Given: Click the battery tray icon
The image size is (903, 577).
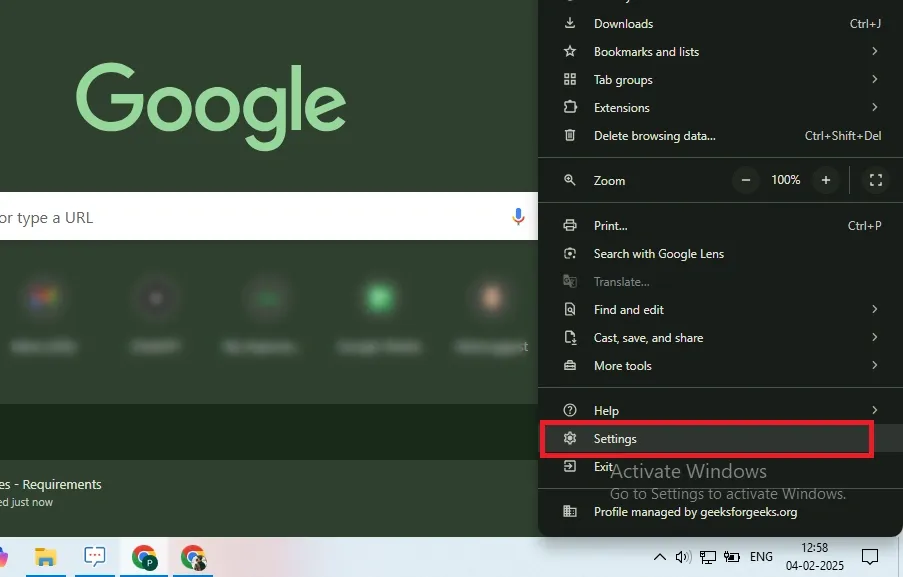Looking at the screenshot, I should coord(732,557).
